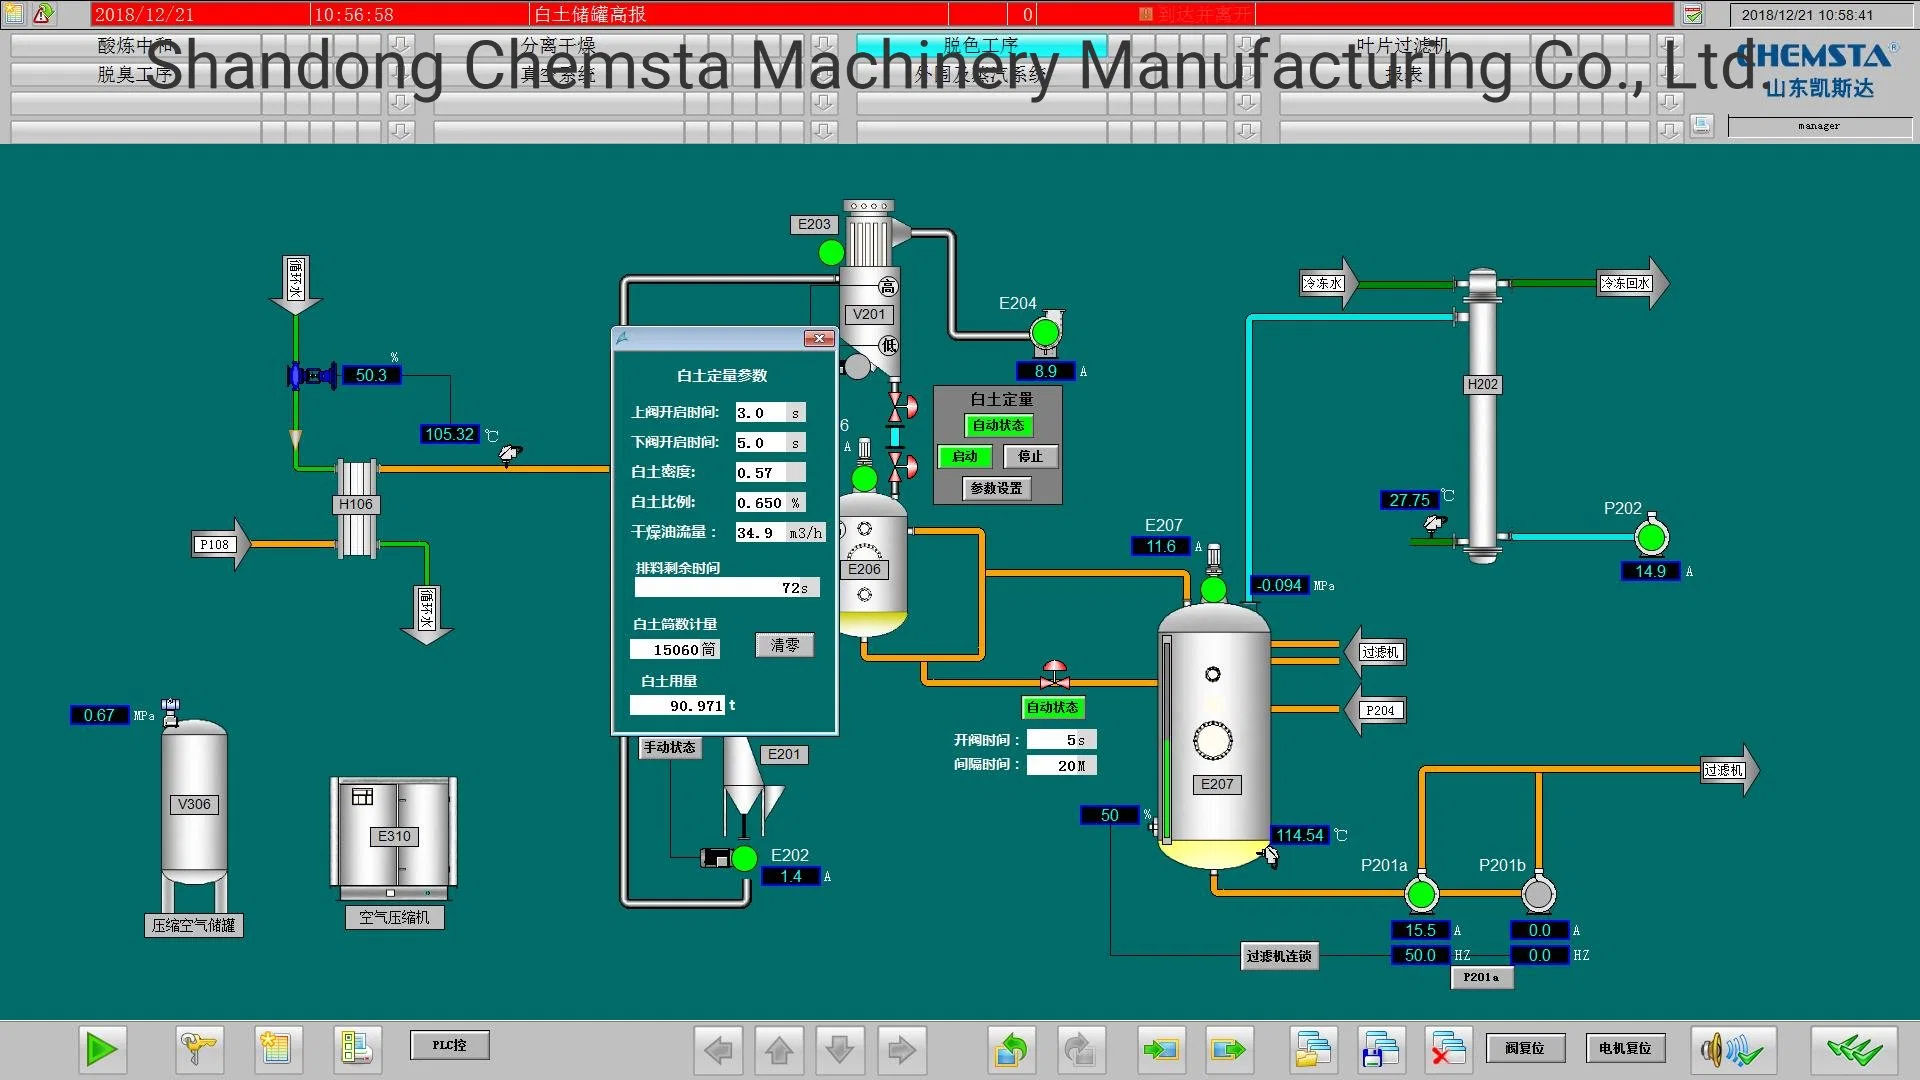The width and height of the screenshot is (1920, 1080).
Task: Open the checklist report icon beside PLC控
Action: (x=356, y=1048)
